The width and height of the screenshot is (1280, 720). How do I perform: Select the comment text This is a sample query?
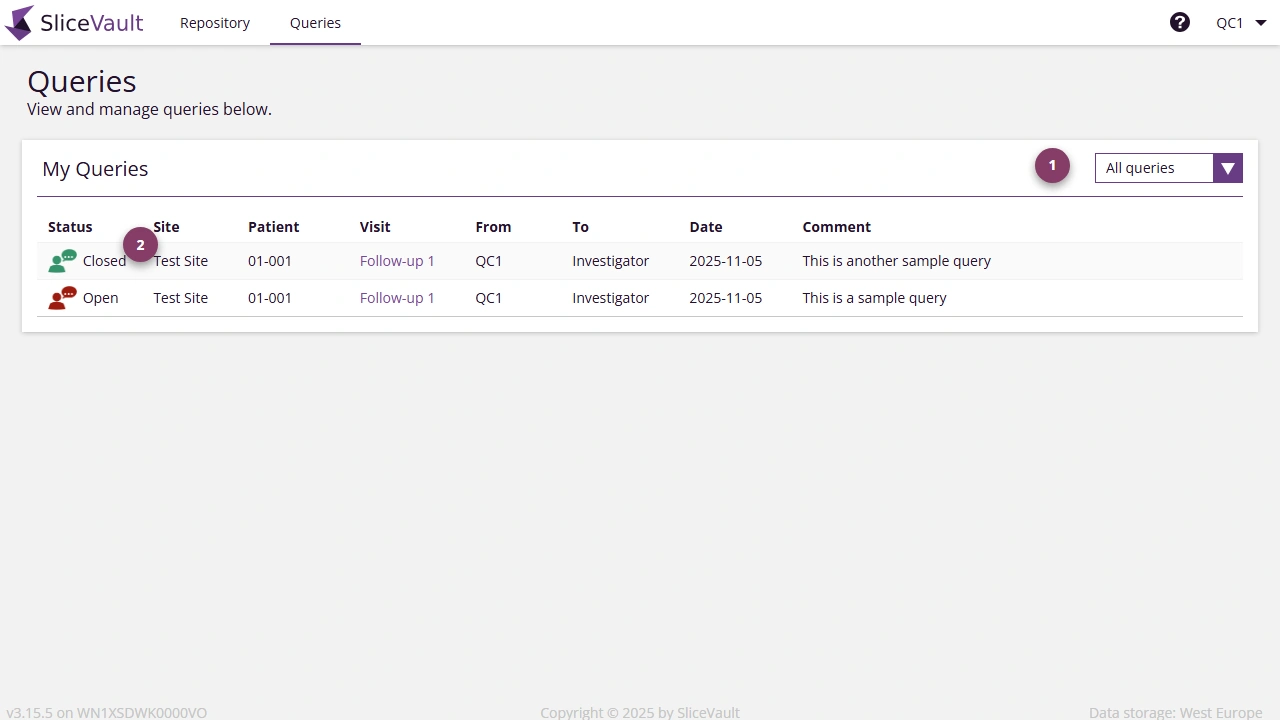874,297
